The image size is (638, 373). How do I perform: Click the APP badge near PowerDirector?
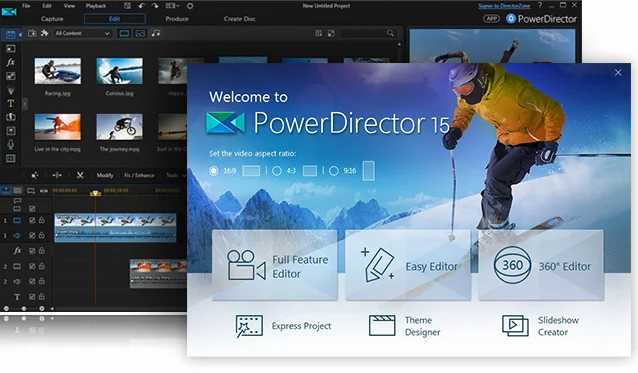(x=491, y=19)
